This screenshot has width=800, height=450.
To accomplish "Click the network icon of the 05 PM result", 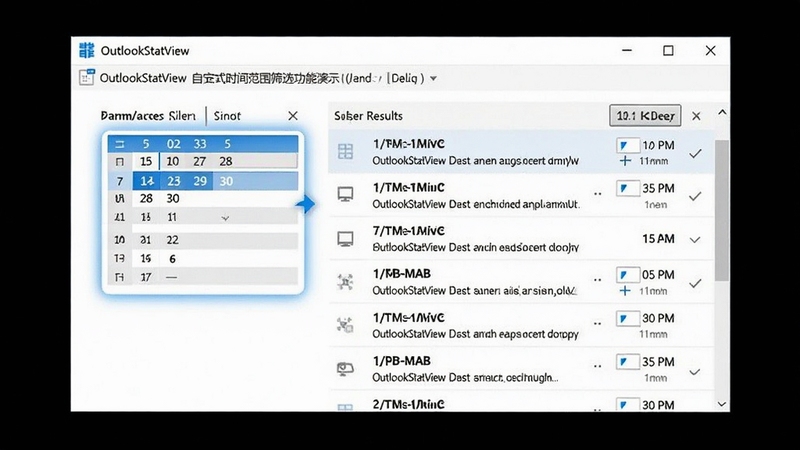I will pos(345,282).
